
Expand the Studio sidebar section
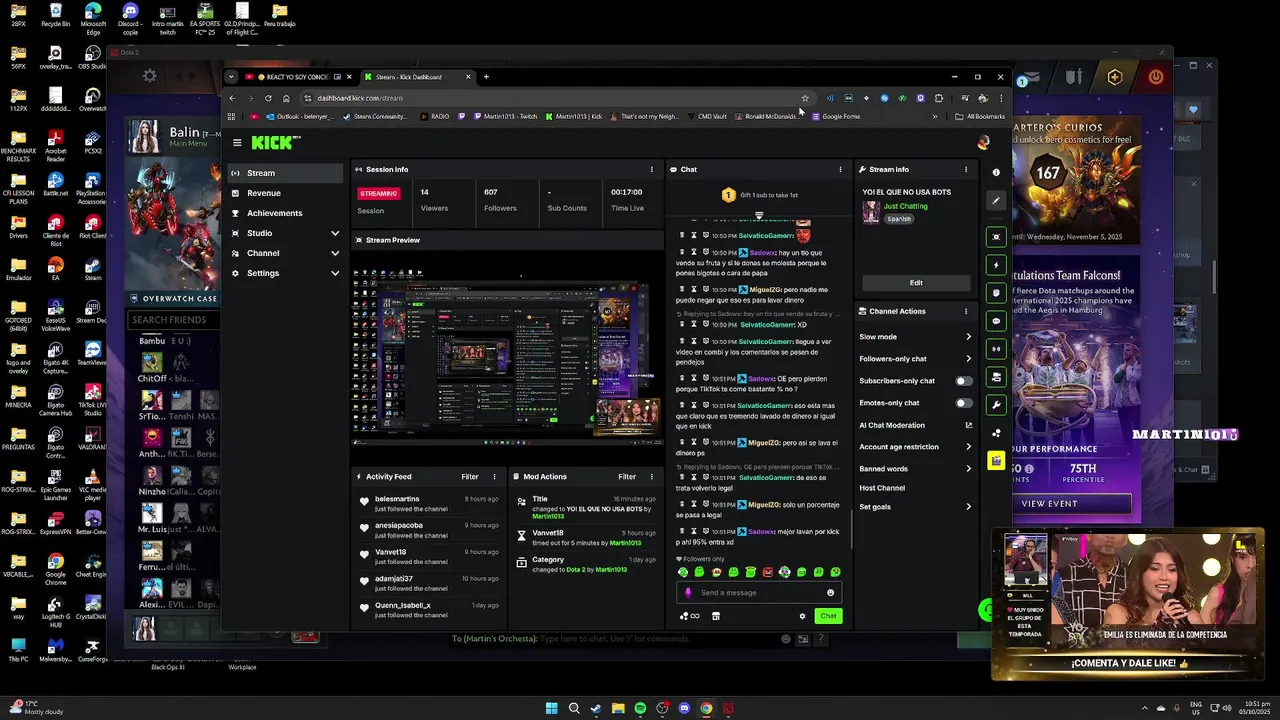286,233
